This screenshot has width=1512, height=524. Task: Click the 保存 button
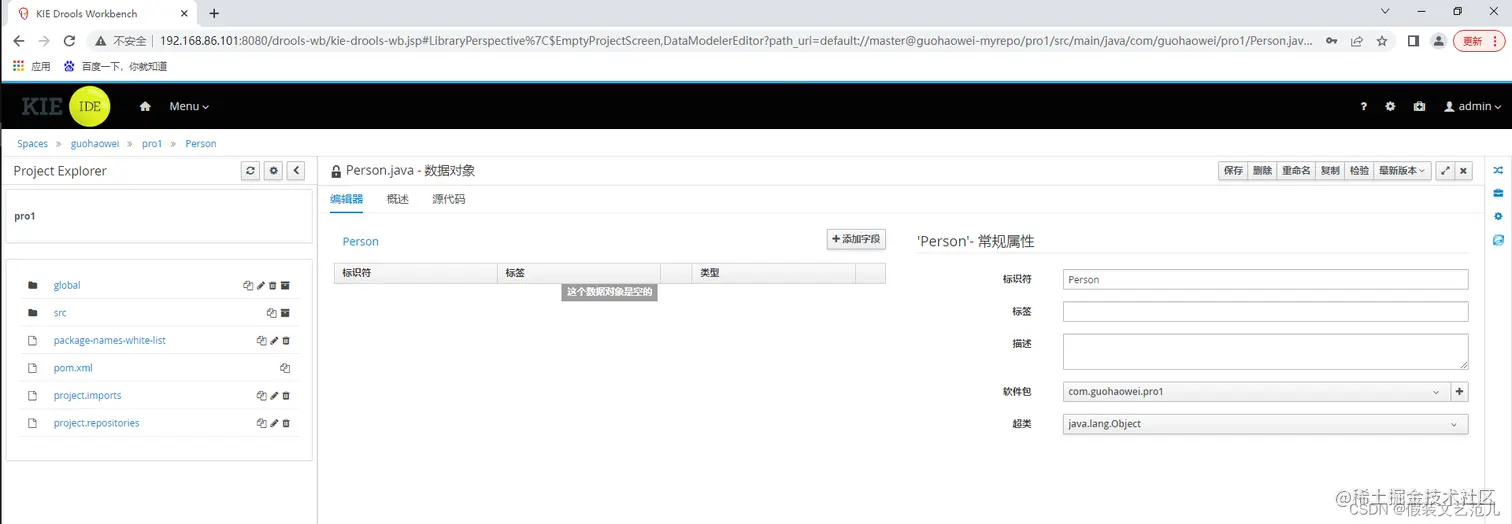coord(1233,171)
